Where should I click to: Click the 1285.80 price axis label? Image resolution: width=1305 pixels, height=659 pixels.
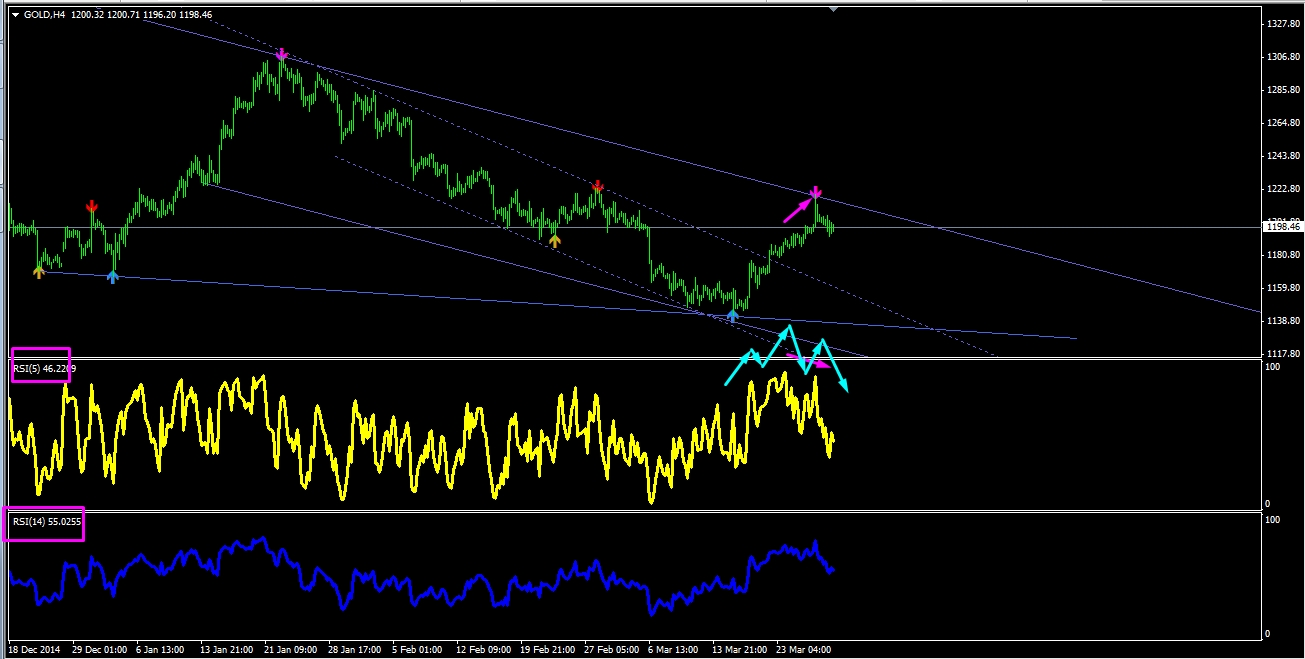[1281, 90]
